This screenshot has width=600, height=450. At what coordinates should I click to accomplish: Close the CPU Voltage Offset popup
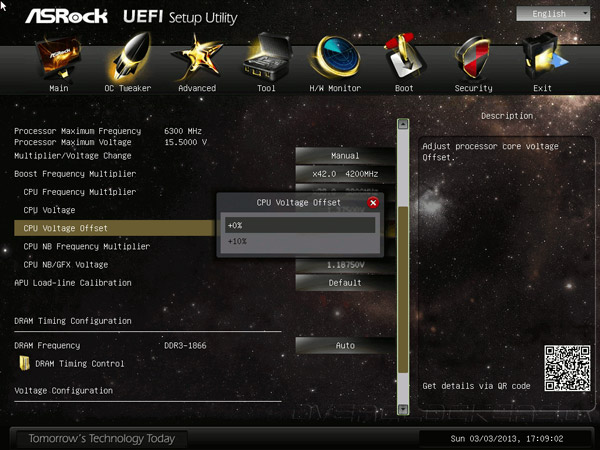(x=373, y=202)
